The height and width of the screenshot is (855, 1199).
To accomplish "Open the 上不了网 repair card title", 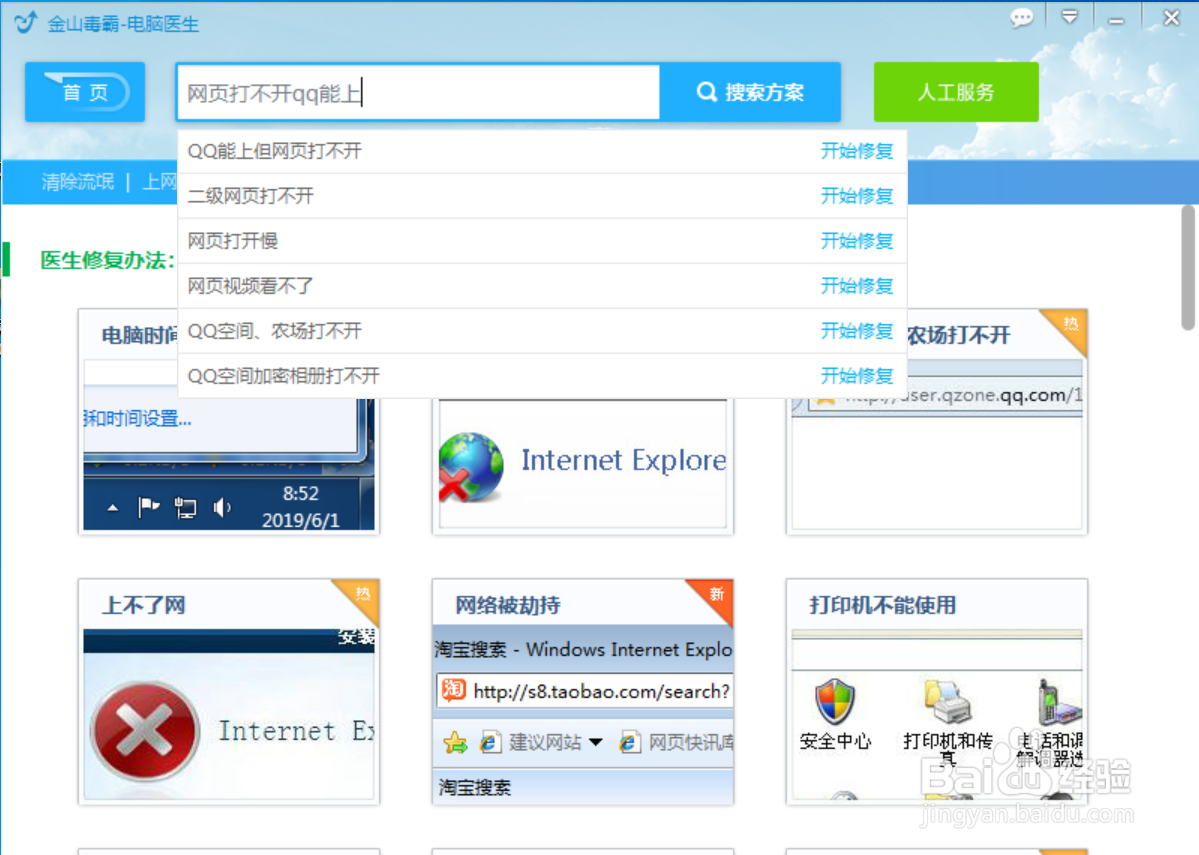I will tap(144, 606).
